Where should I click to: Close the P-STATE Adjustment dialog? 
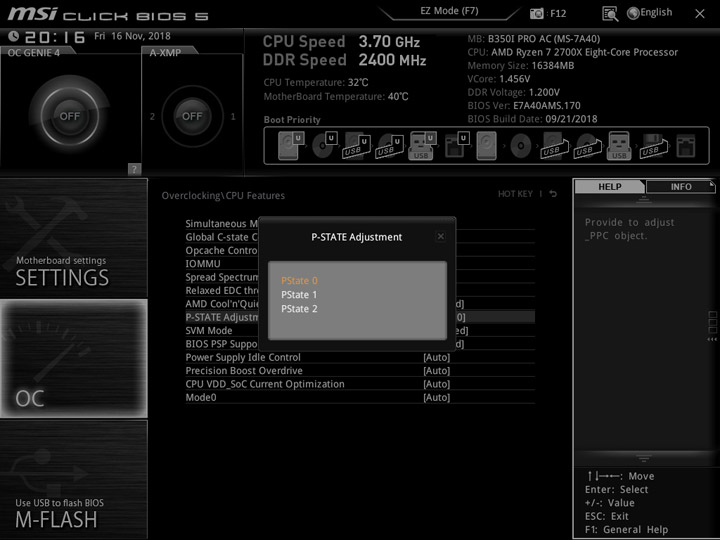440,236
